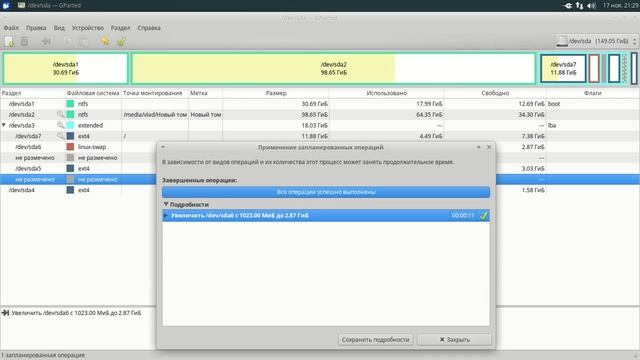Click the Размер column header

click(x=276, y=93)
